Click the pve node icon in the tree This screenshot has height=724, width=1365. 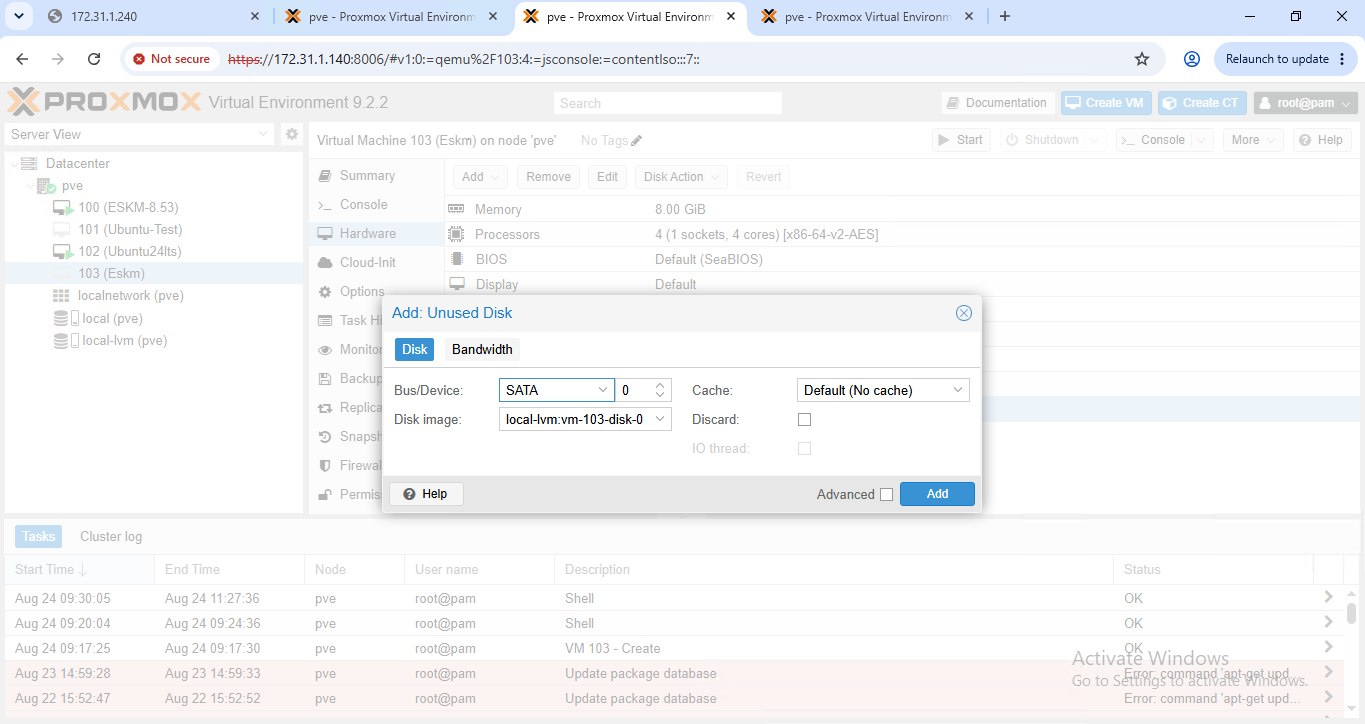(47, 186)
